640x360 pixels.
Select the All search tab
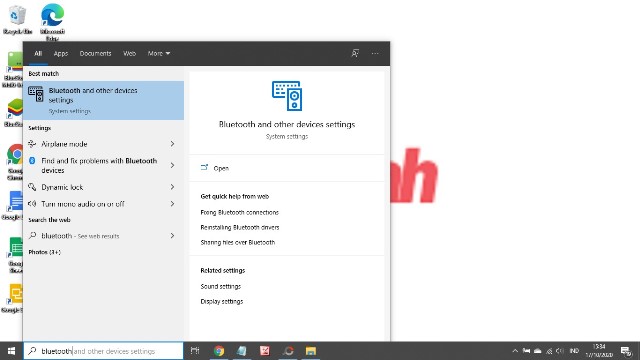point(38,53)
